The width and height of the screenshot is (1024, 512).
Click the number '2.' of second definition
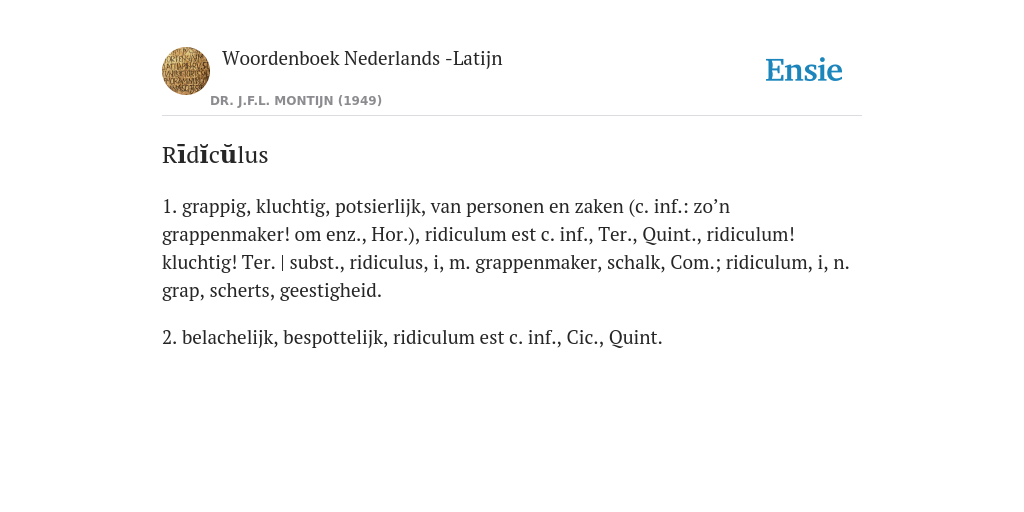point(169,338)
